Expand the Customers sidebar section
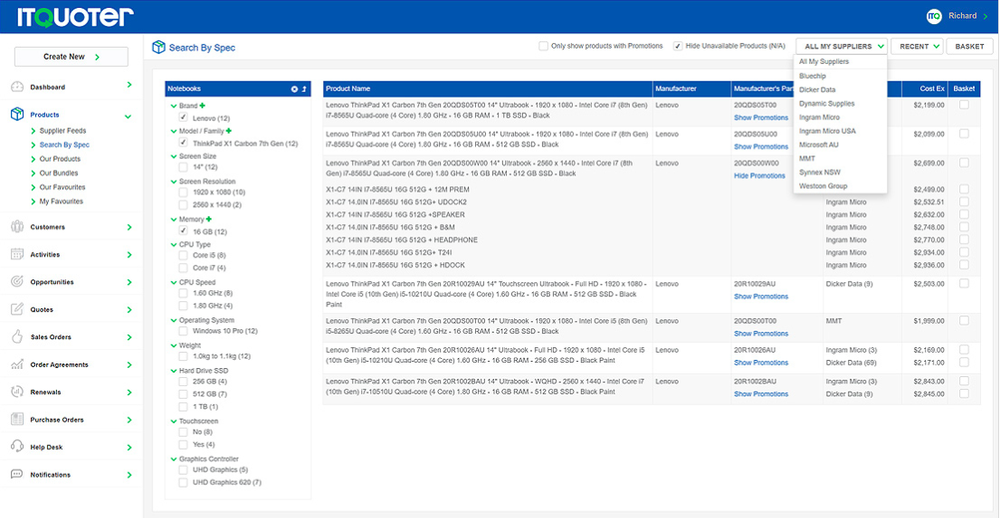The image size is (1000, 518). 129,227
